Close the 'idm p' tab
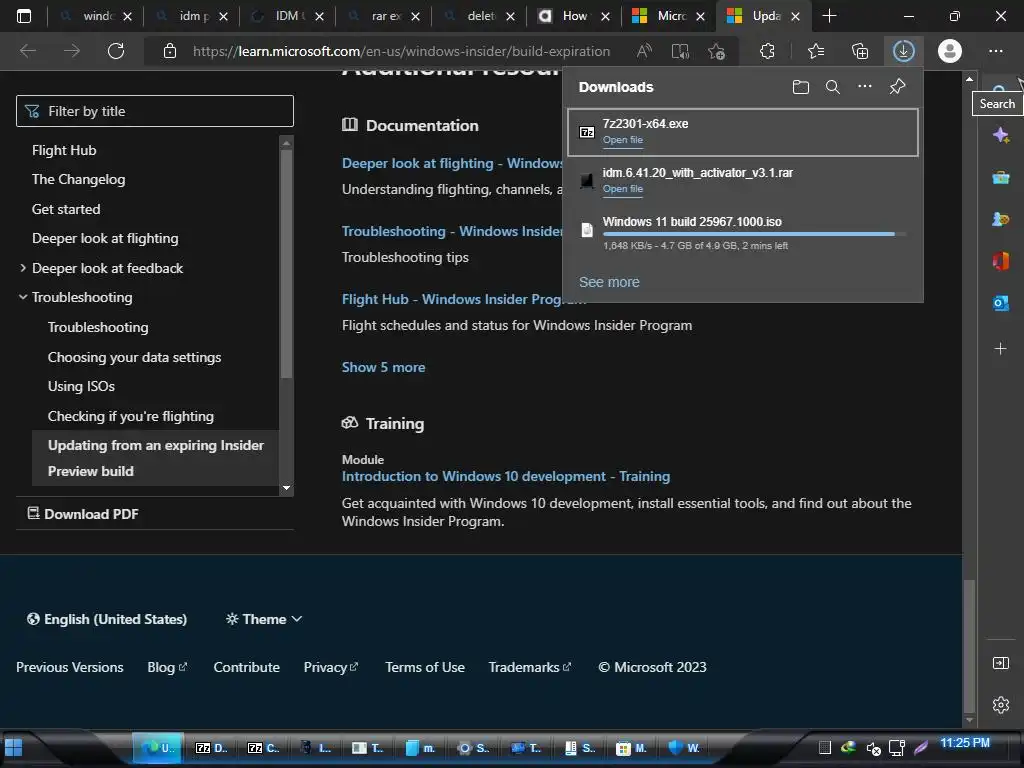Image resolution: width=1024 pixels, height=768 pixels. pyautogui.click(x=223, y=16)
